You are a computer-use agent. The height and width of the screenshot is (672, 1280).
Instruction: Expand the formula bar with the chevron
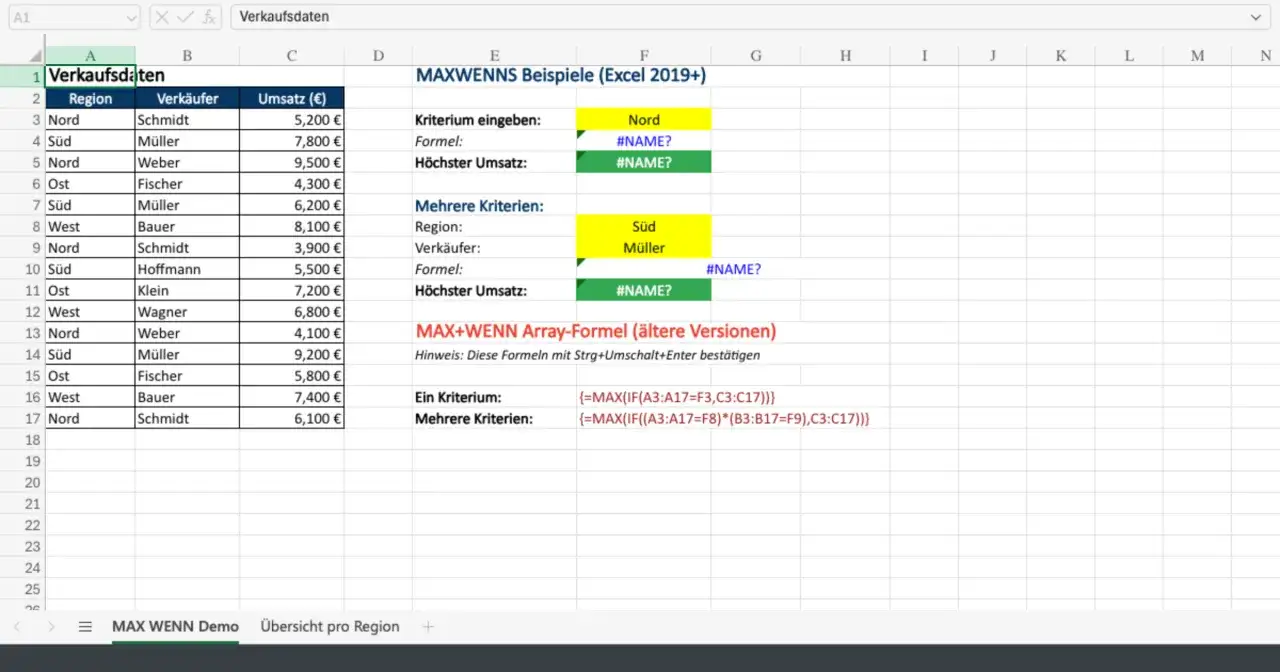pyautogui.click(x=1256, y=17)
